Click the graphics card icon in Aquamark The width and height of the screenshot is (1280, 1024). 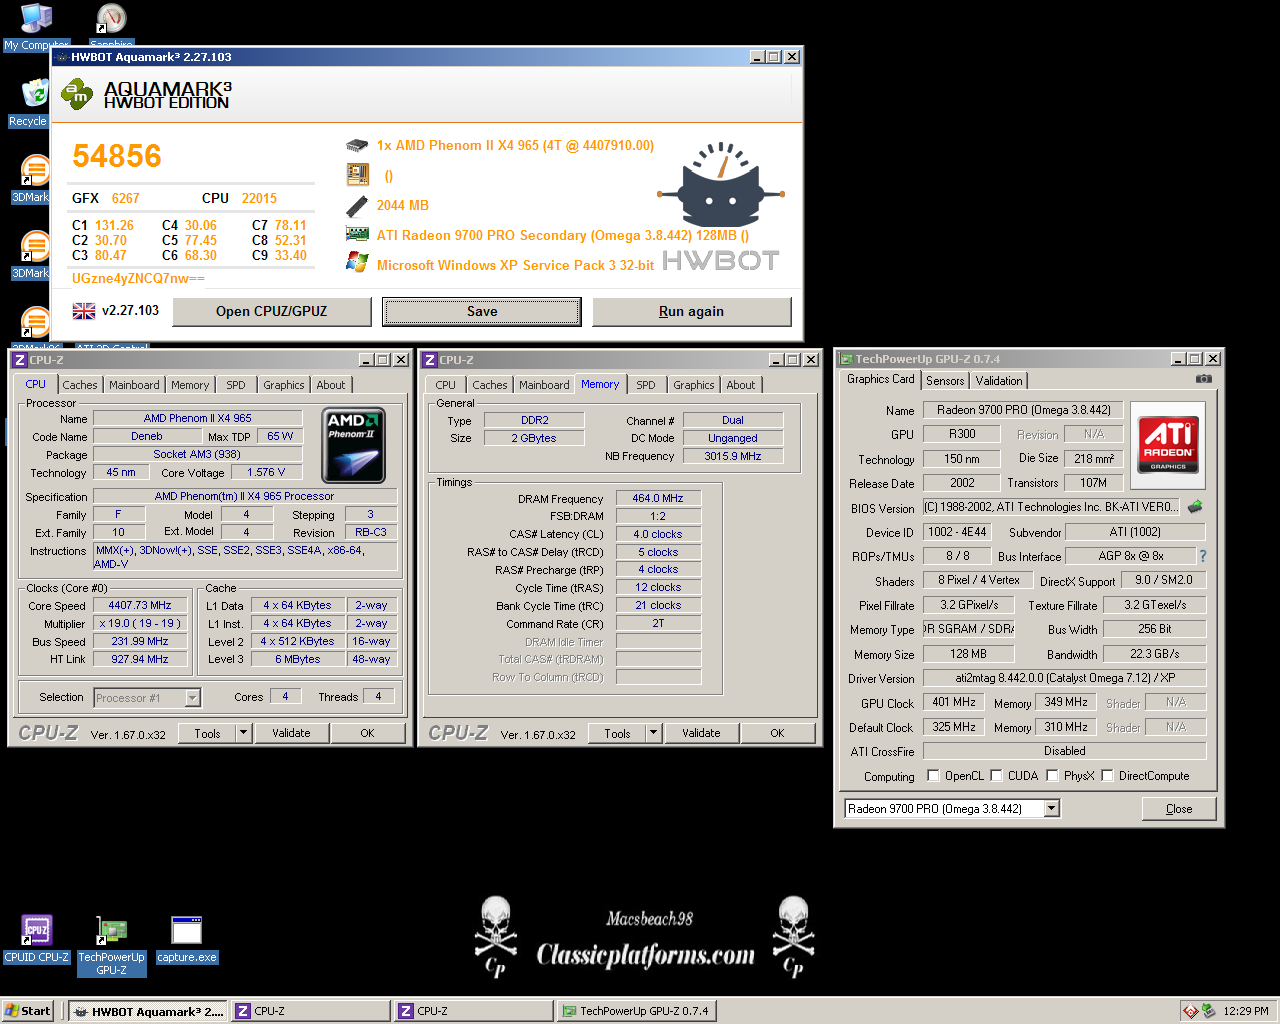point(357,234)
